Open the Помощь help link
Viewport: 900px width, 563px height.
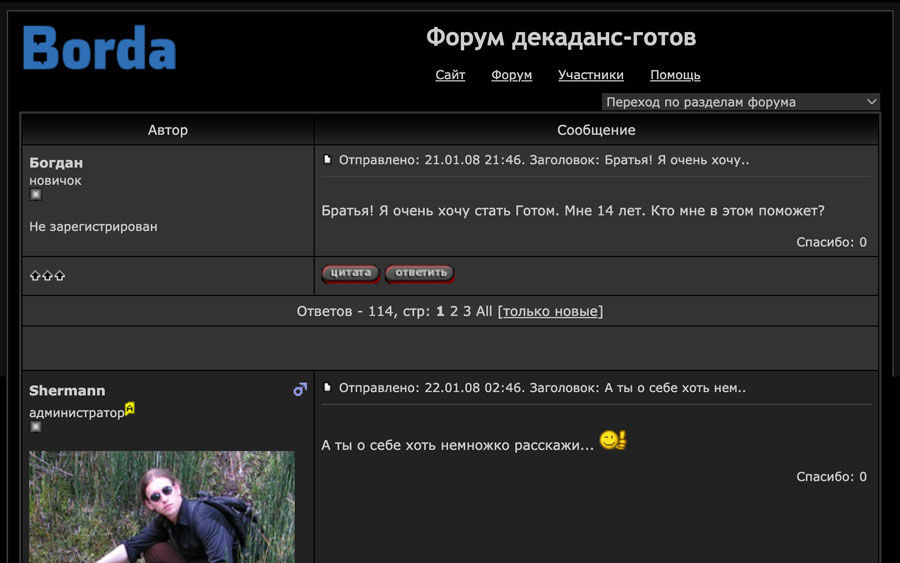675,75
